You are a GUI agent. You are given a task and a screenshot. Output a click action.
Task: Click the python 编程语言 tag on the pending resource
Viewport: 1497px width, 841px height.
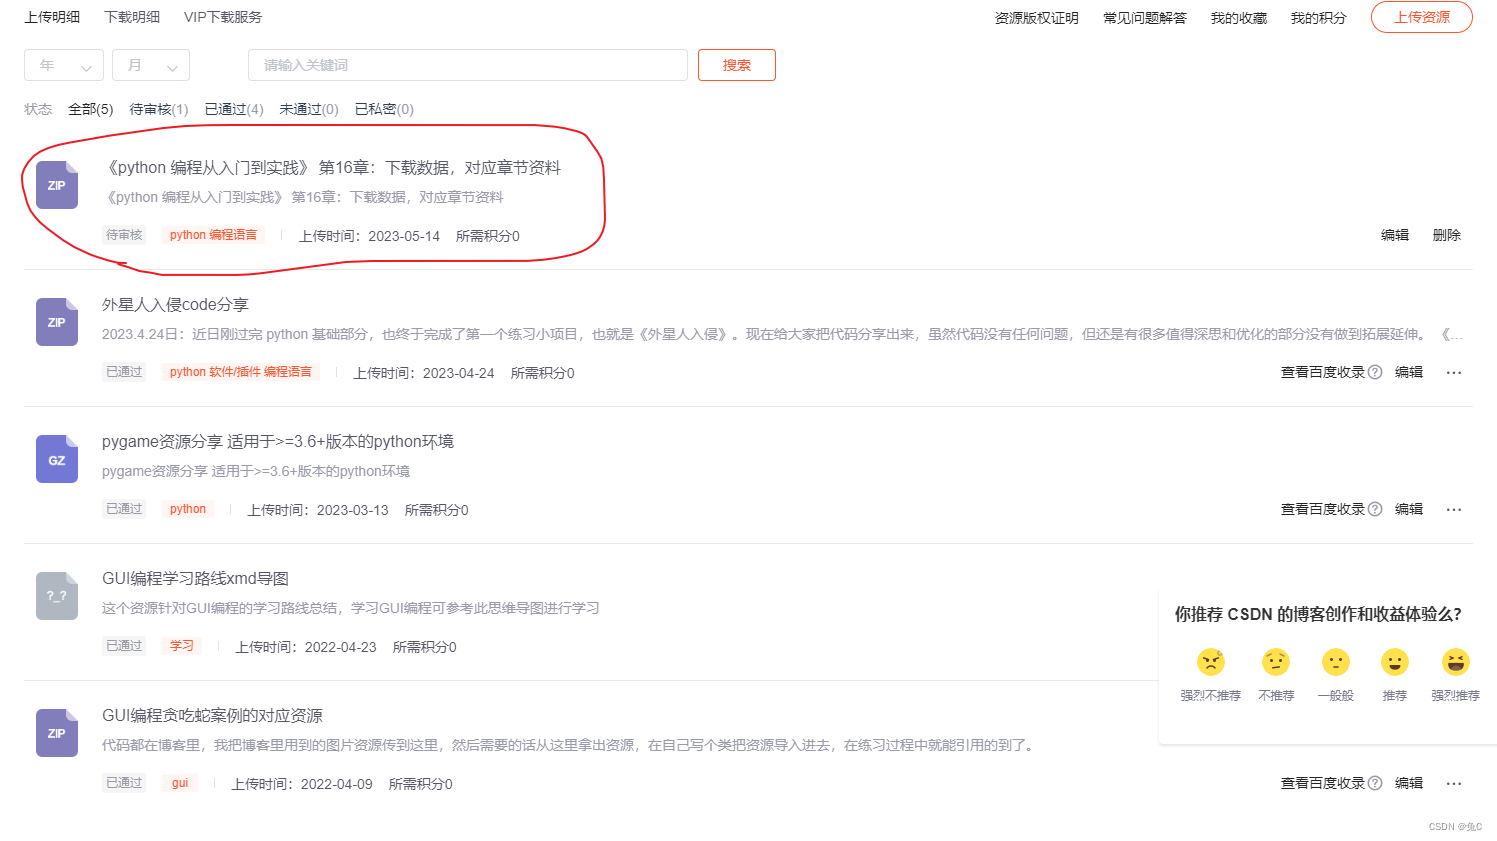[x=213, y=234]
